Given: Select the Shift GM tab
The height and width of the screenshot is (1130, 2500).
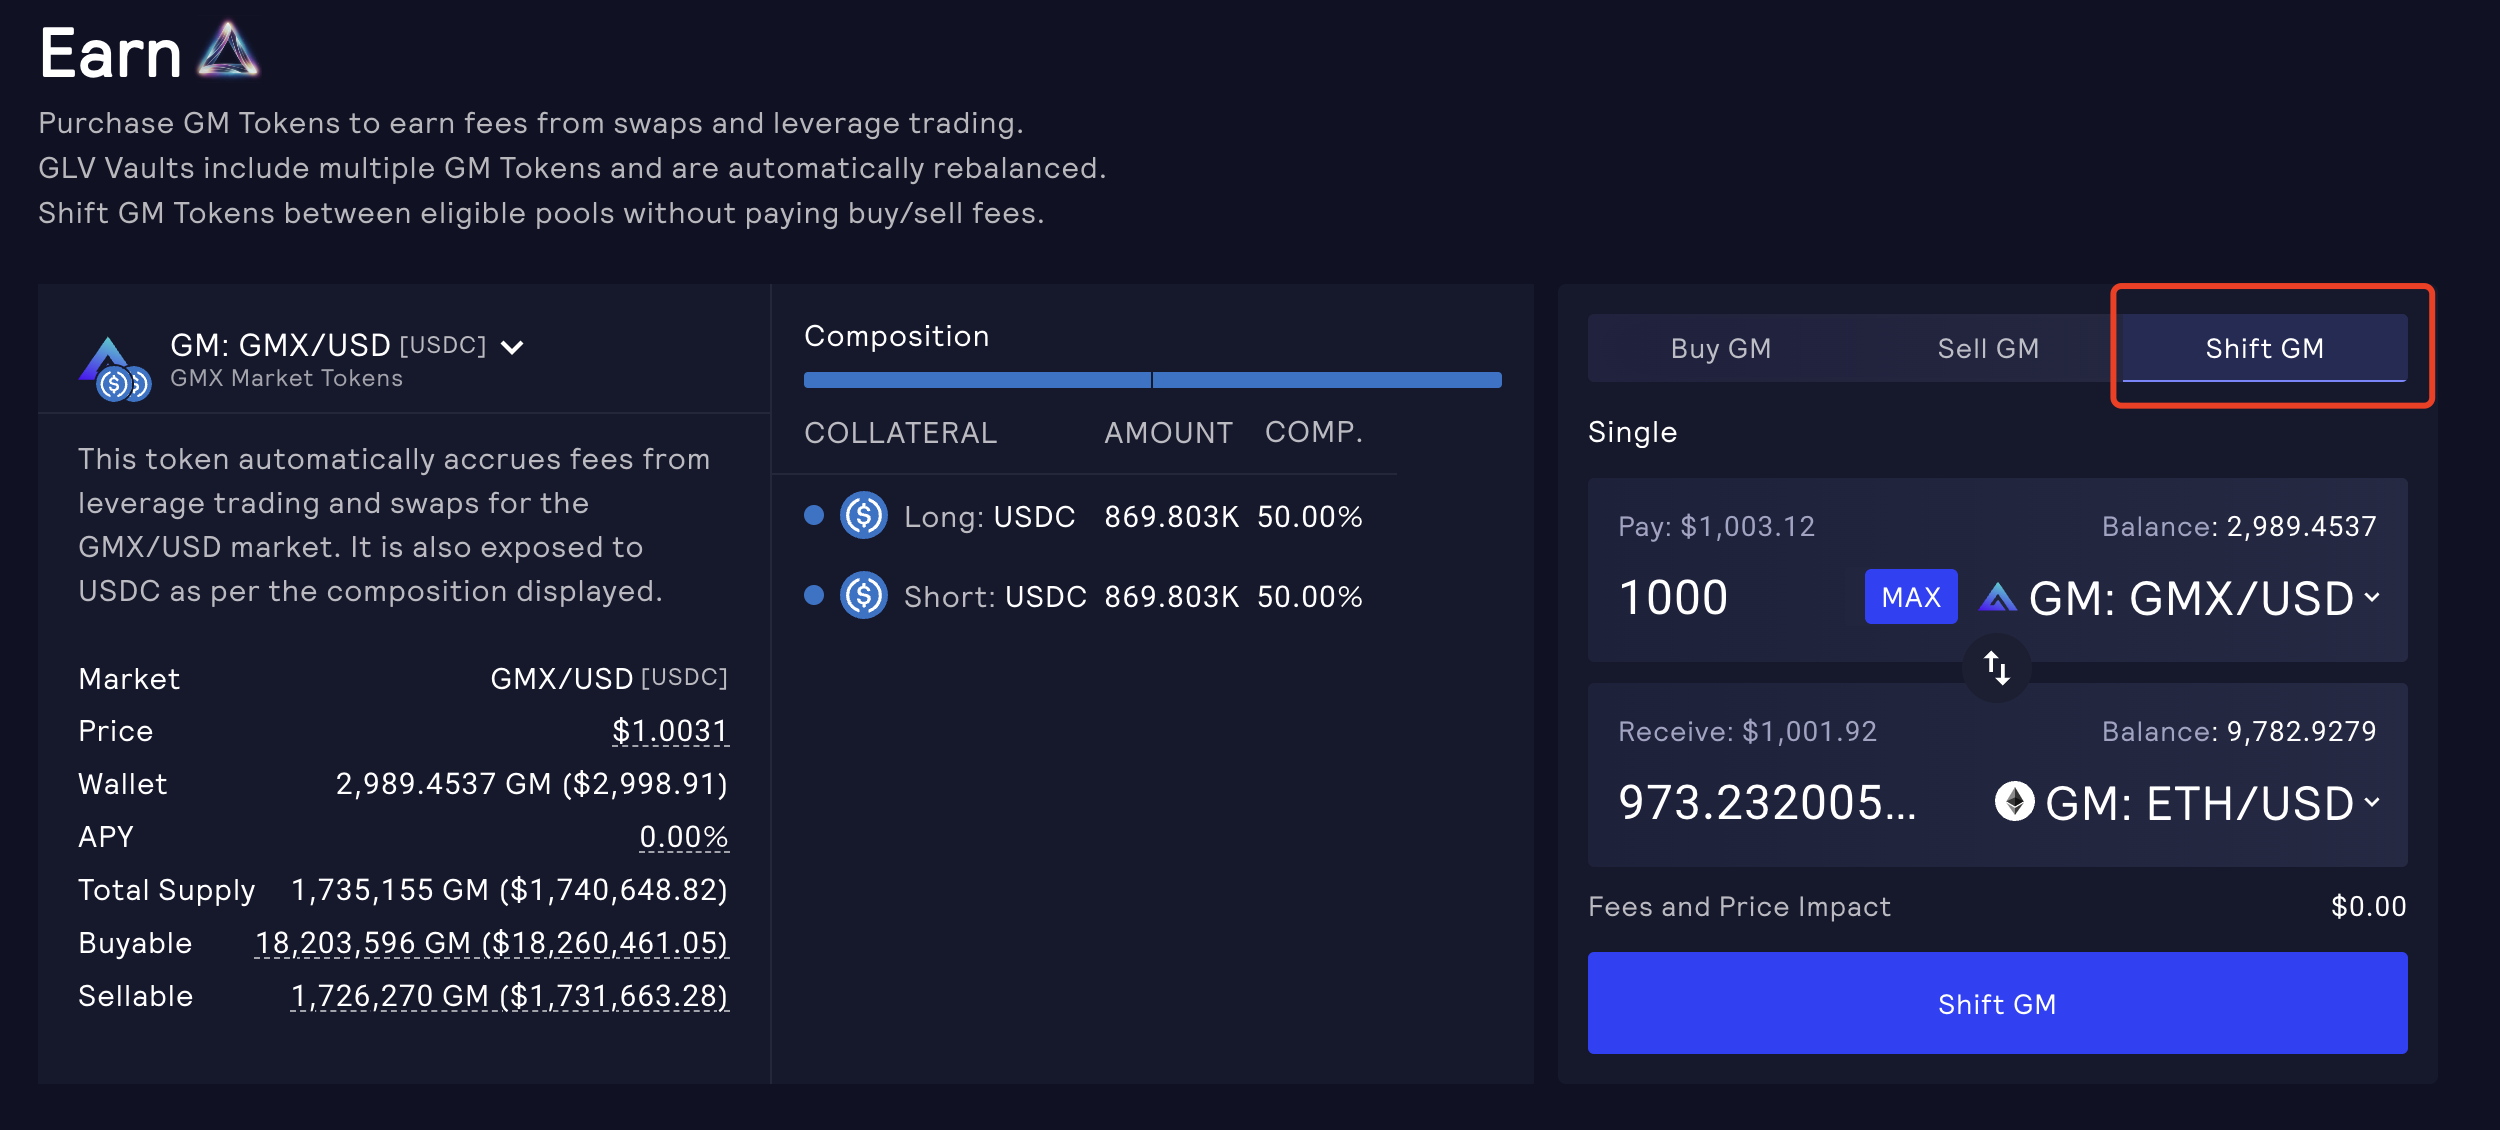Looking at the screenshot, I should point(2264,348).
